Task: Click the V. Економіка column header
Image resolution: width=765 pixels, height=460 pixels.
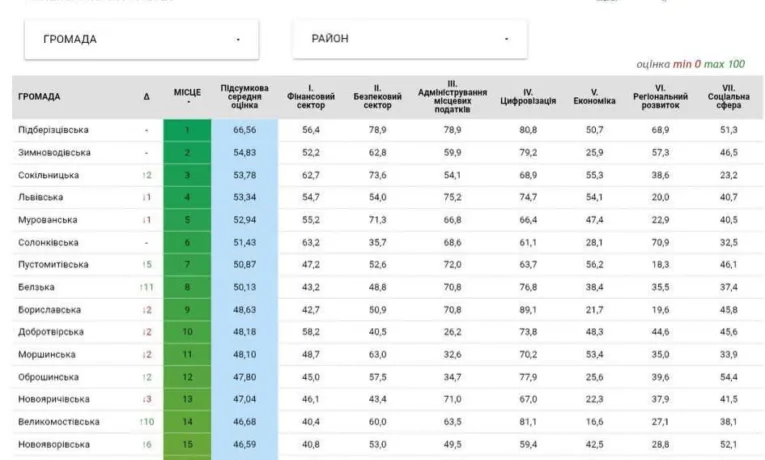Action: click(594, 97)
